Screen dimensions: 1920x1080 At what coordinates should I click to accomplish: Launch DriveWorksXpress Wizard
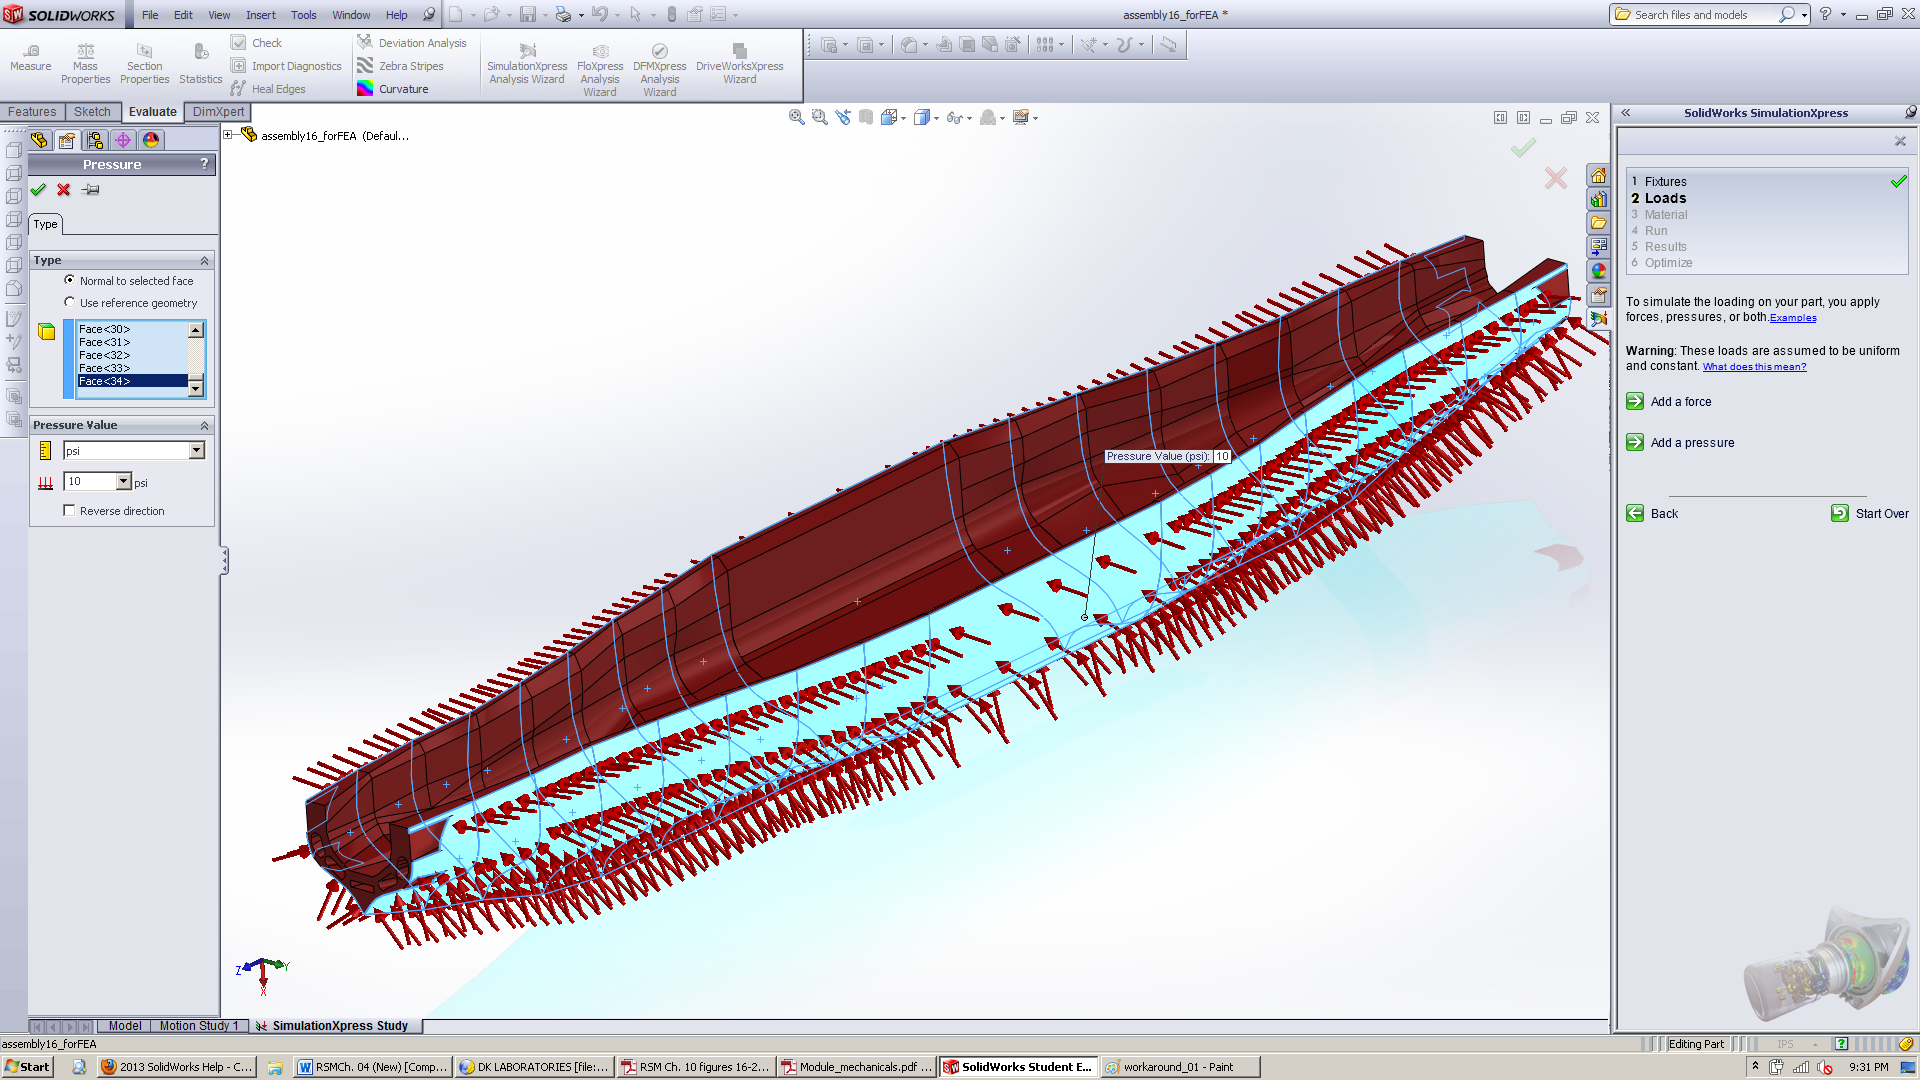[x=739, y=64]
